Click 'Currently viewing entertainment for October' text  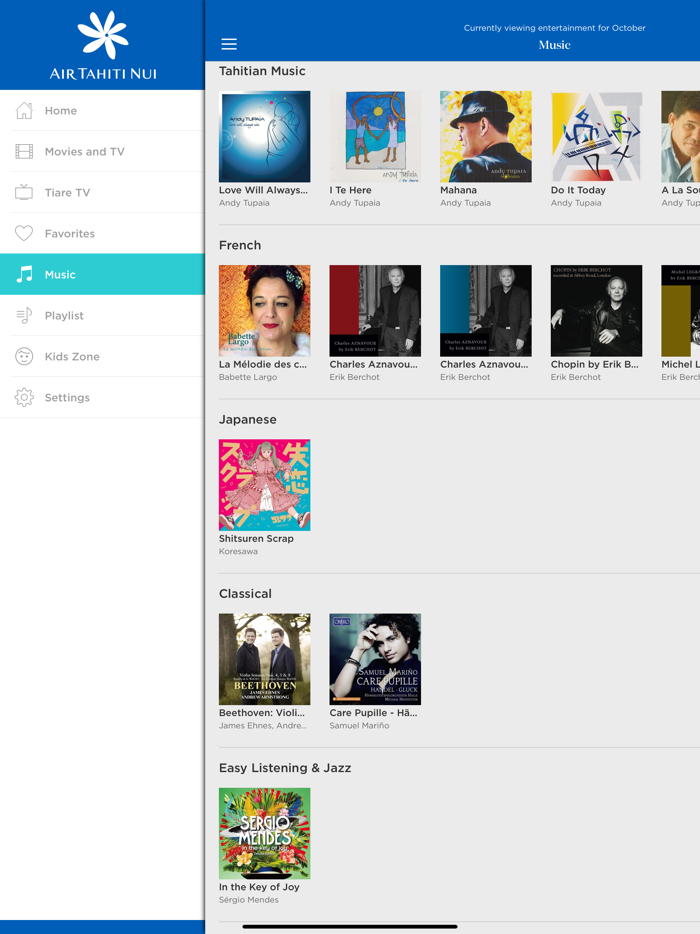[x=555, y=28]
